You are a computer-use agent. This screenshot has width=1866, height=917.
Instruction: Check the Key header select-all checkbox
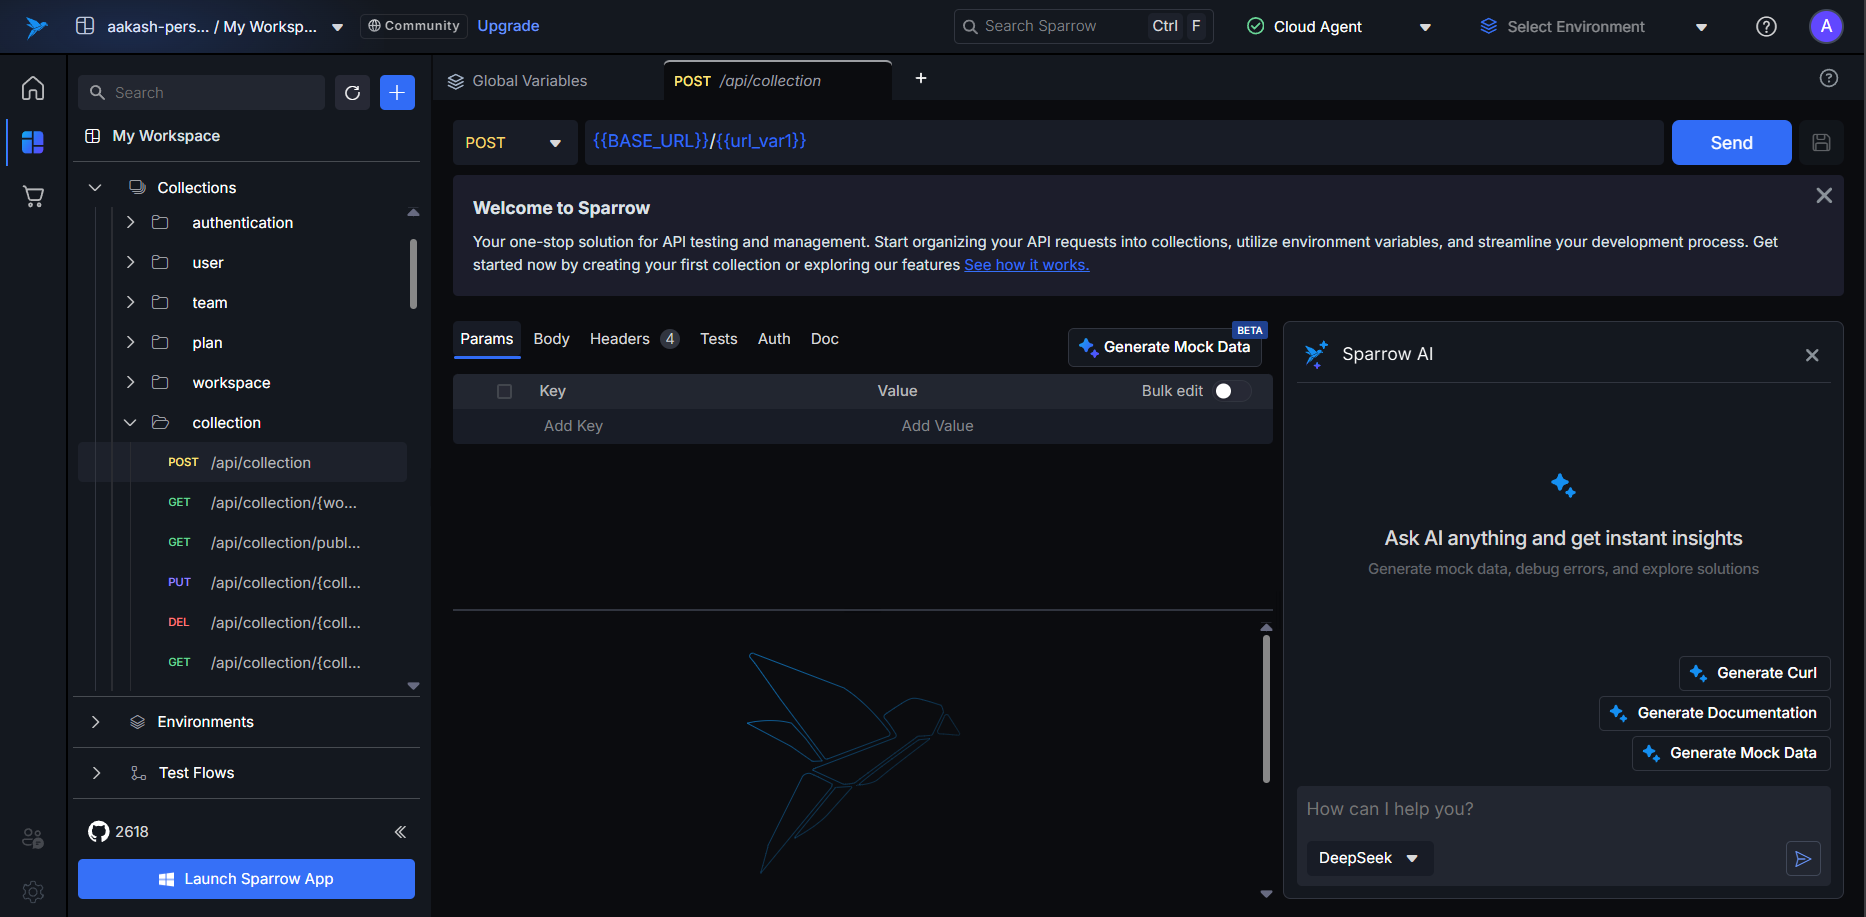(x=505, y=391)
